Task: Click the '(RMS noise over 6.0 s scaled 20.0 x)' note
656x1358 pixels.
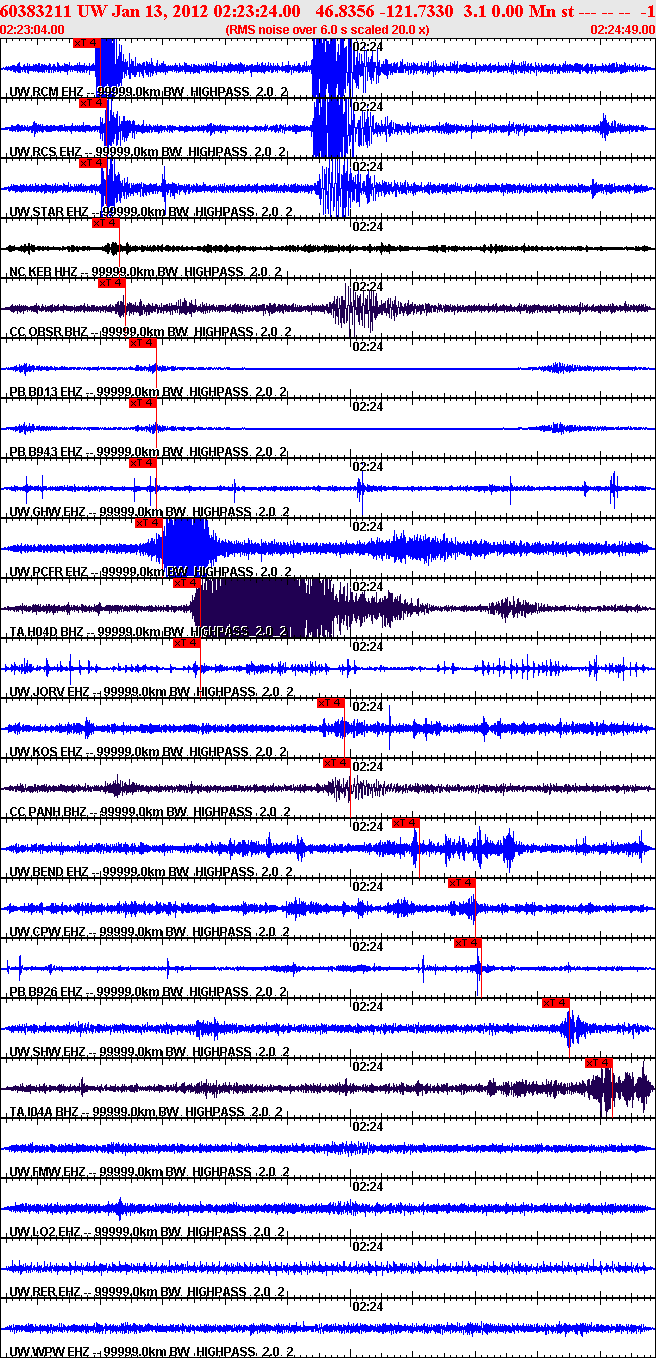Action: (x=328, y=29)
